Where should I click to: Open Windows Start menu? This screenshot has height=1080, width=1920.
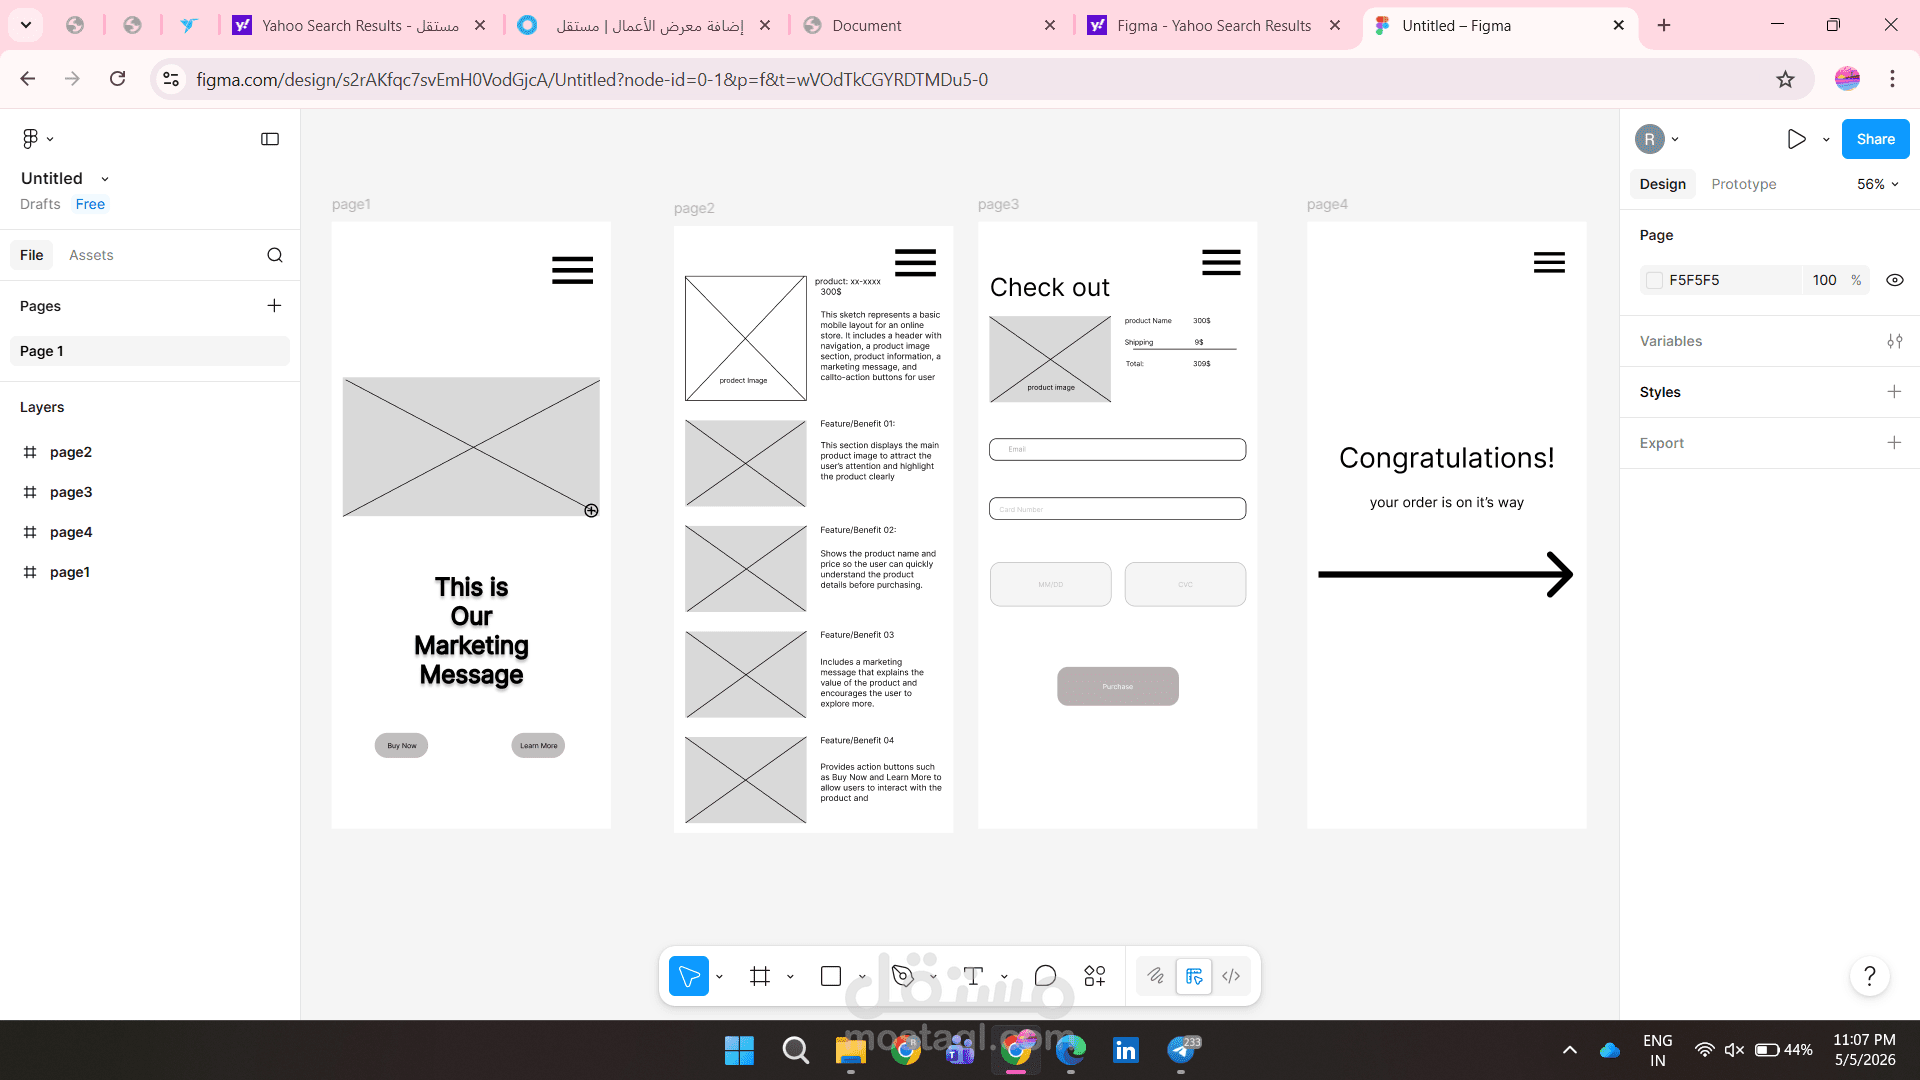(739, 1050)
